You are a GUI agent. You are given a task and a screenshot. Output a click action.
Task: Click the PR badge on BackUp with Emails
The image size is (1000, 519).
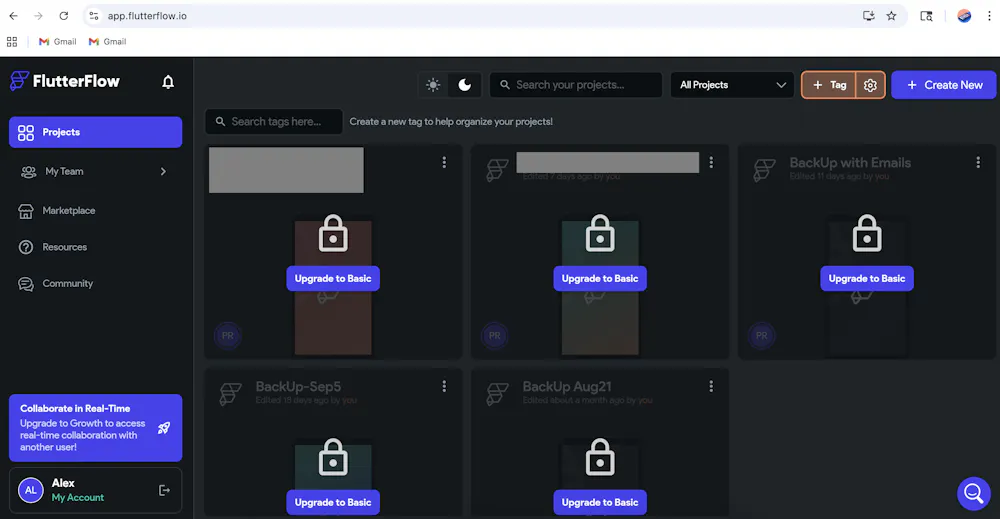point(761,335)
